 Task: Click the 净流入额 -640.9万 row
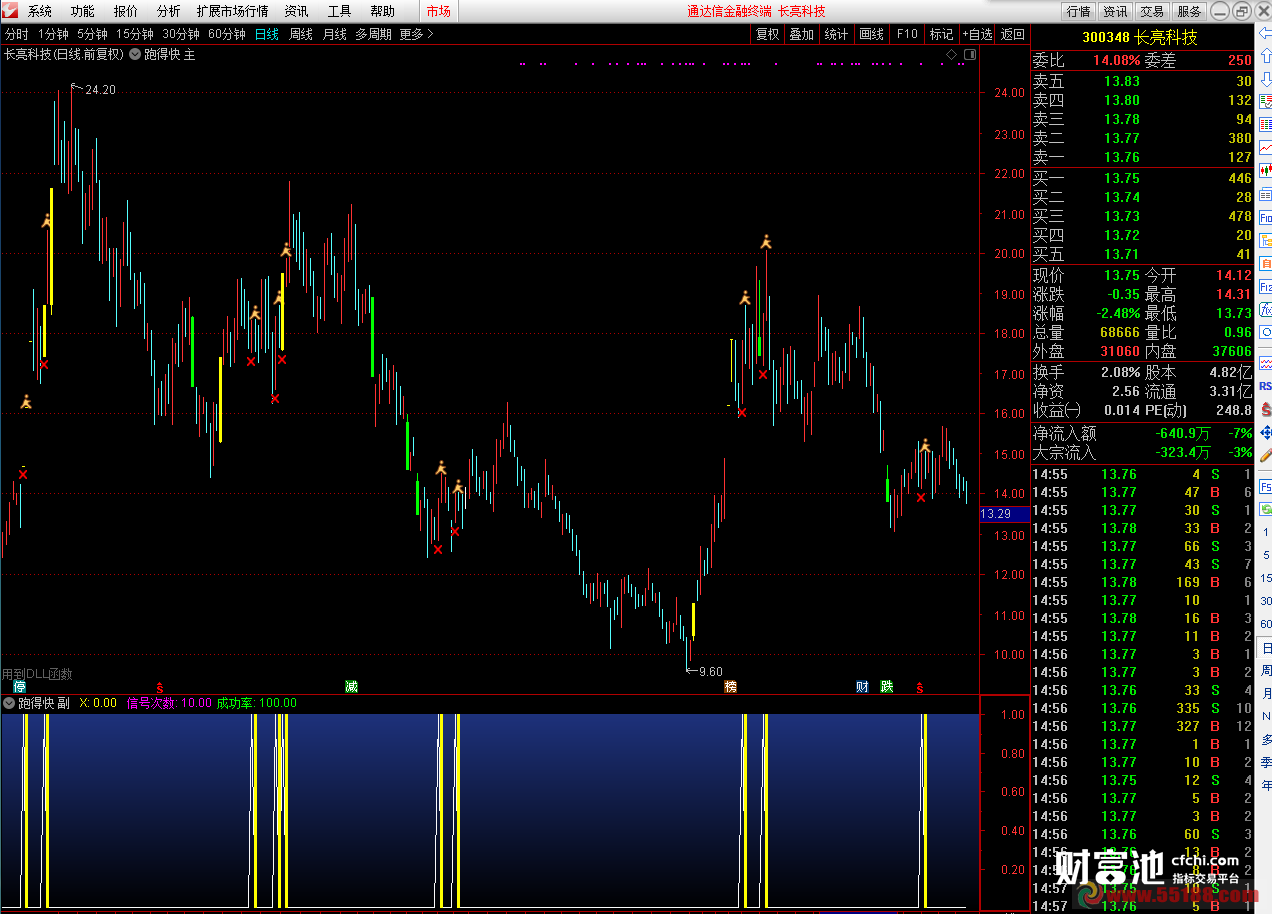click(1142, 433)
